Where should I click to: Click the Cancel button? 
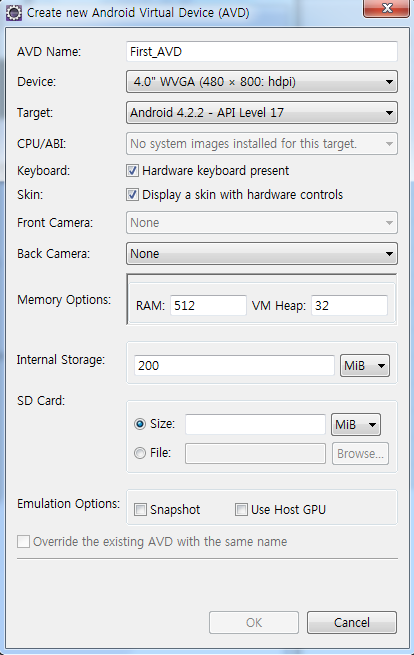coord(352,622)
